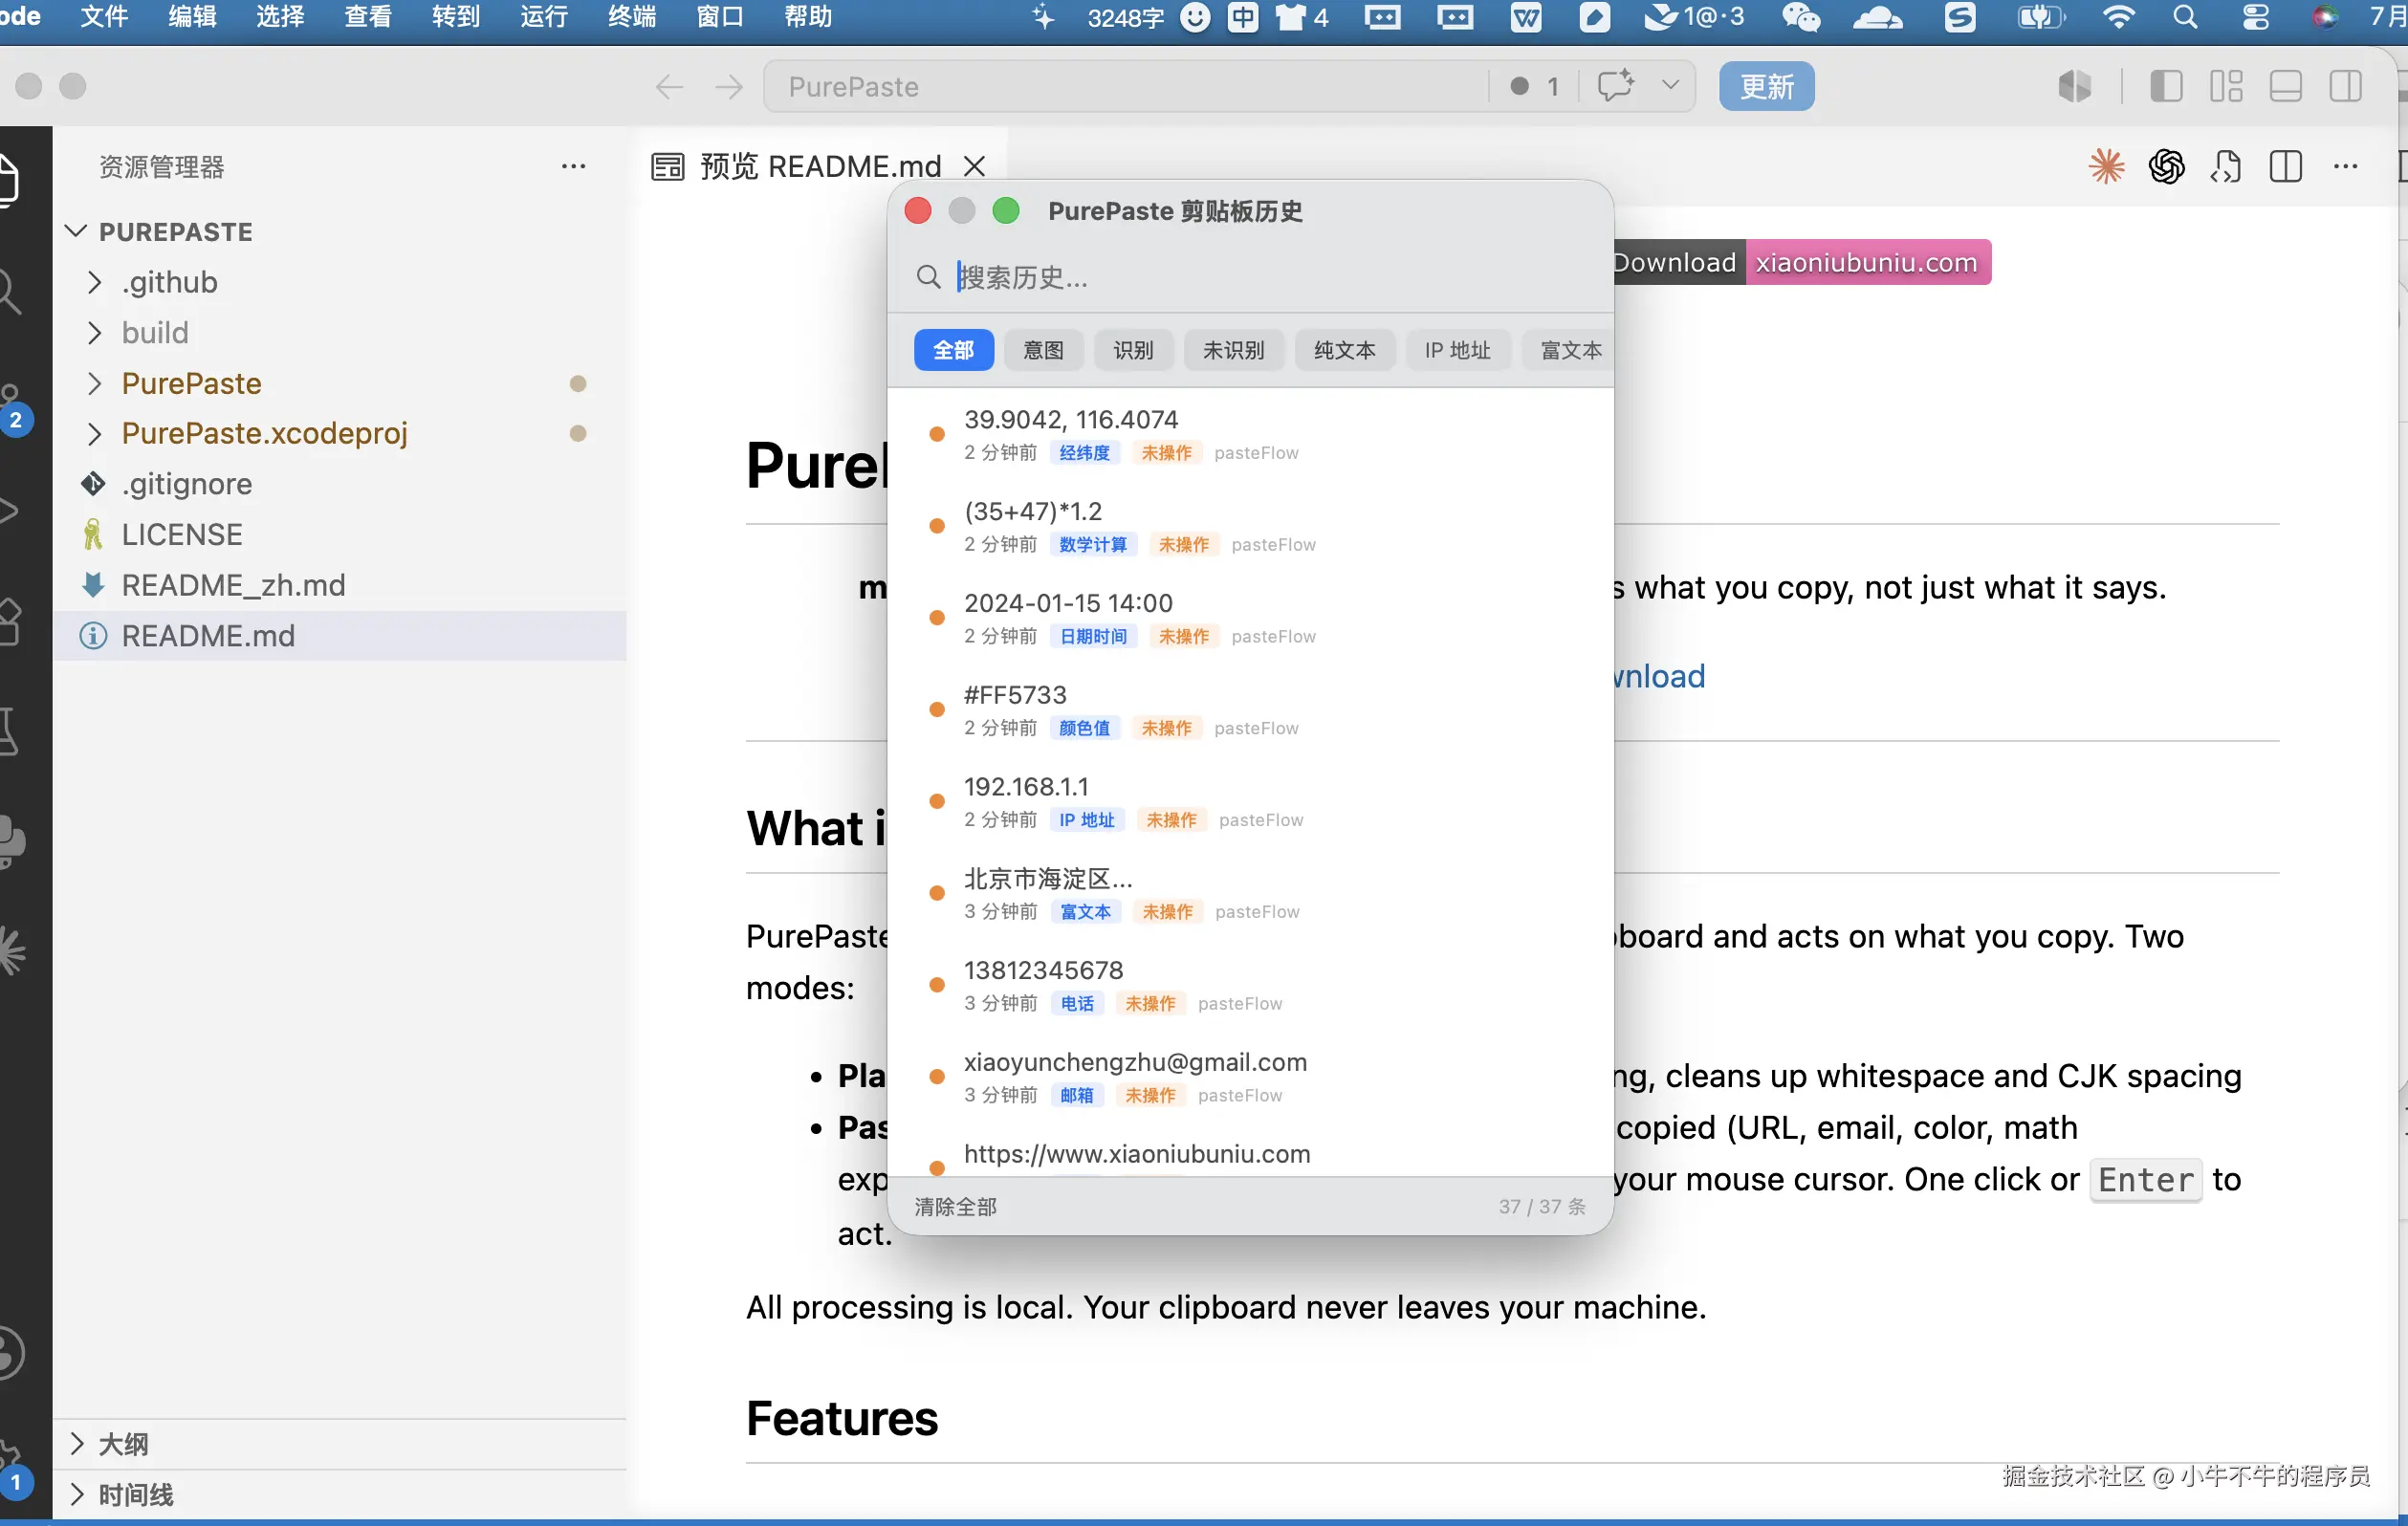Open the 帮助 menu
This screenshot has height=1526, width=2408.
808,17
